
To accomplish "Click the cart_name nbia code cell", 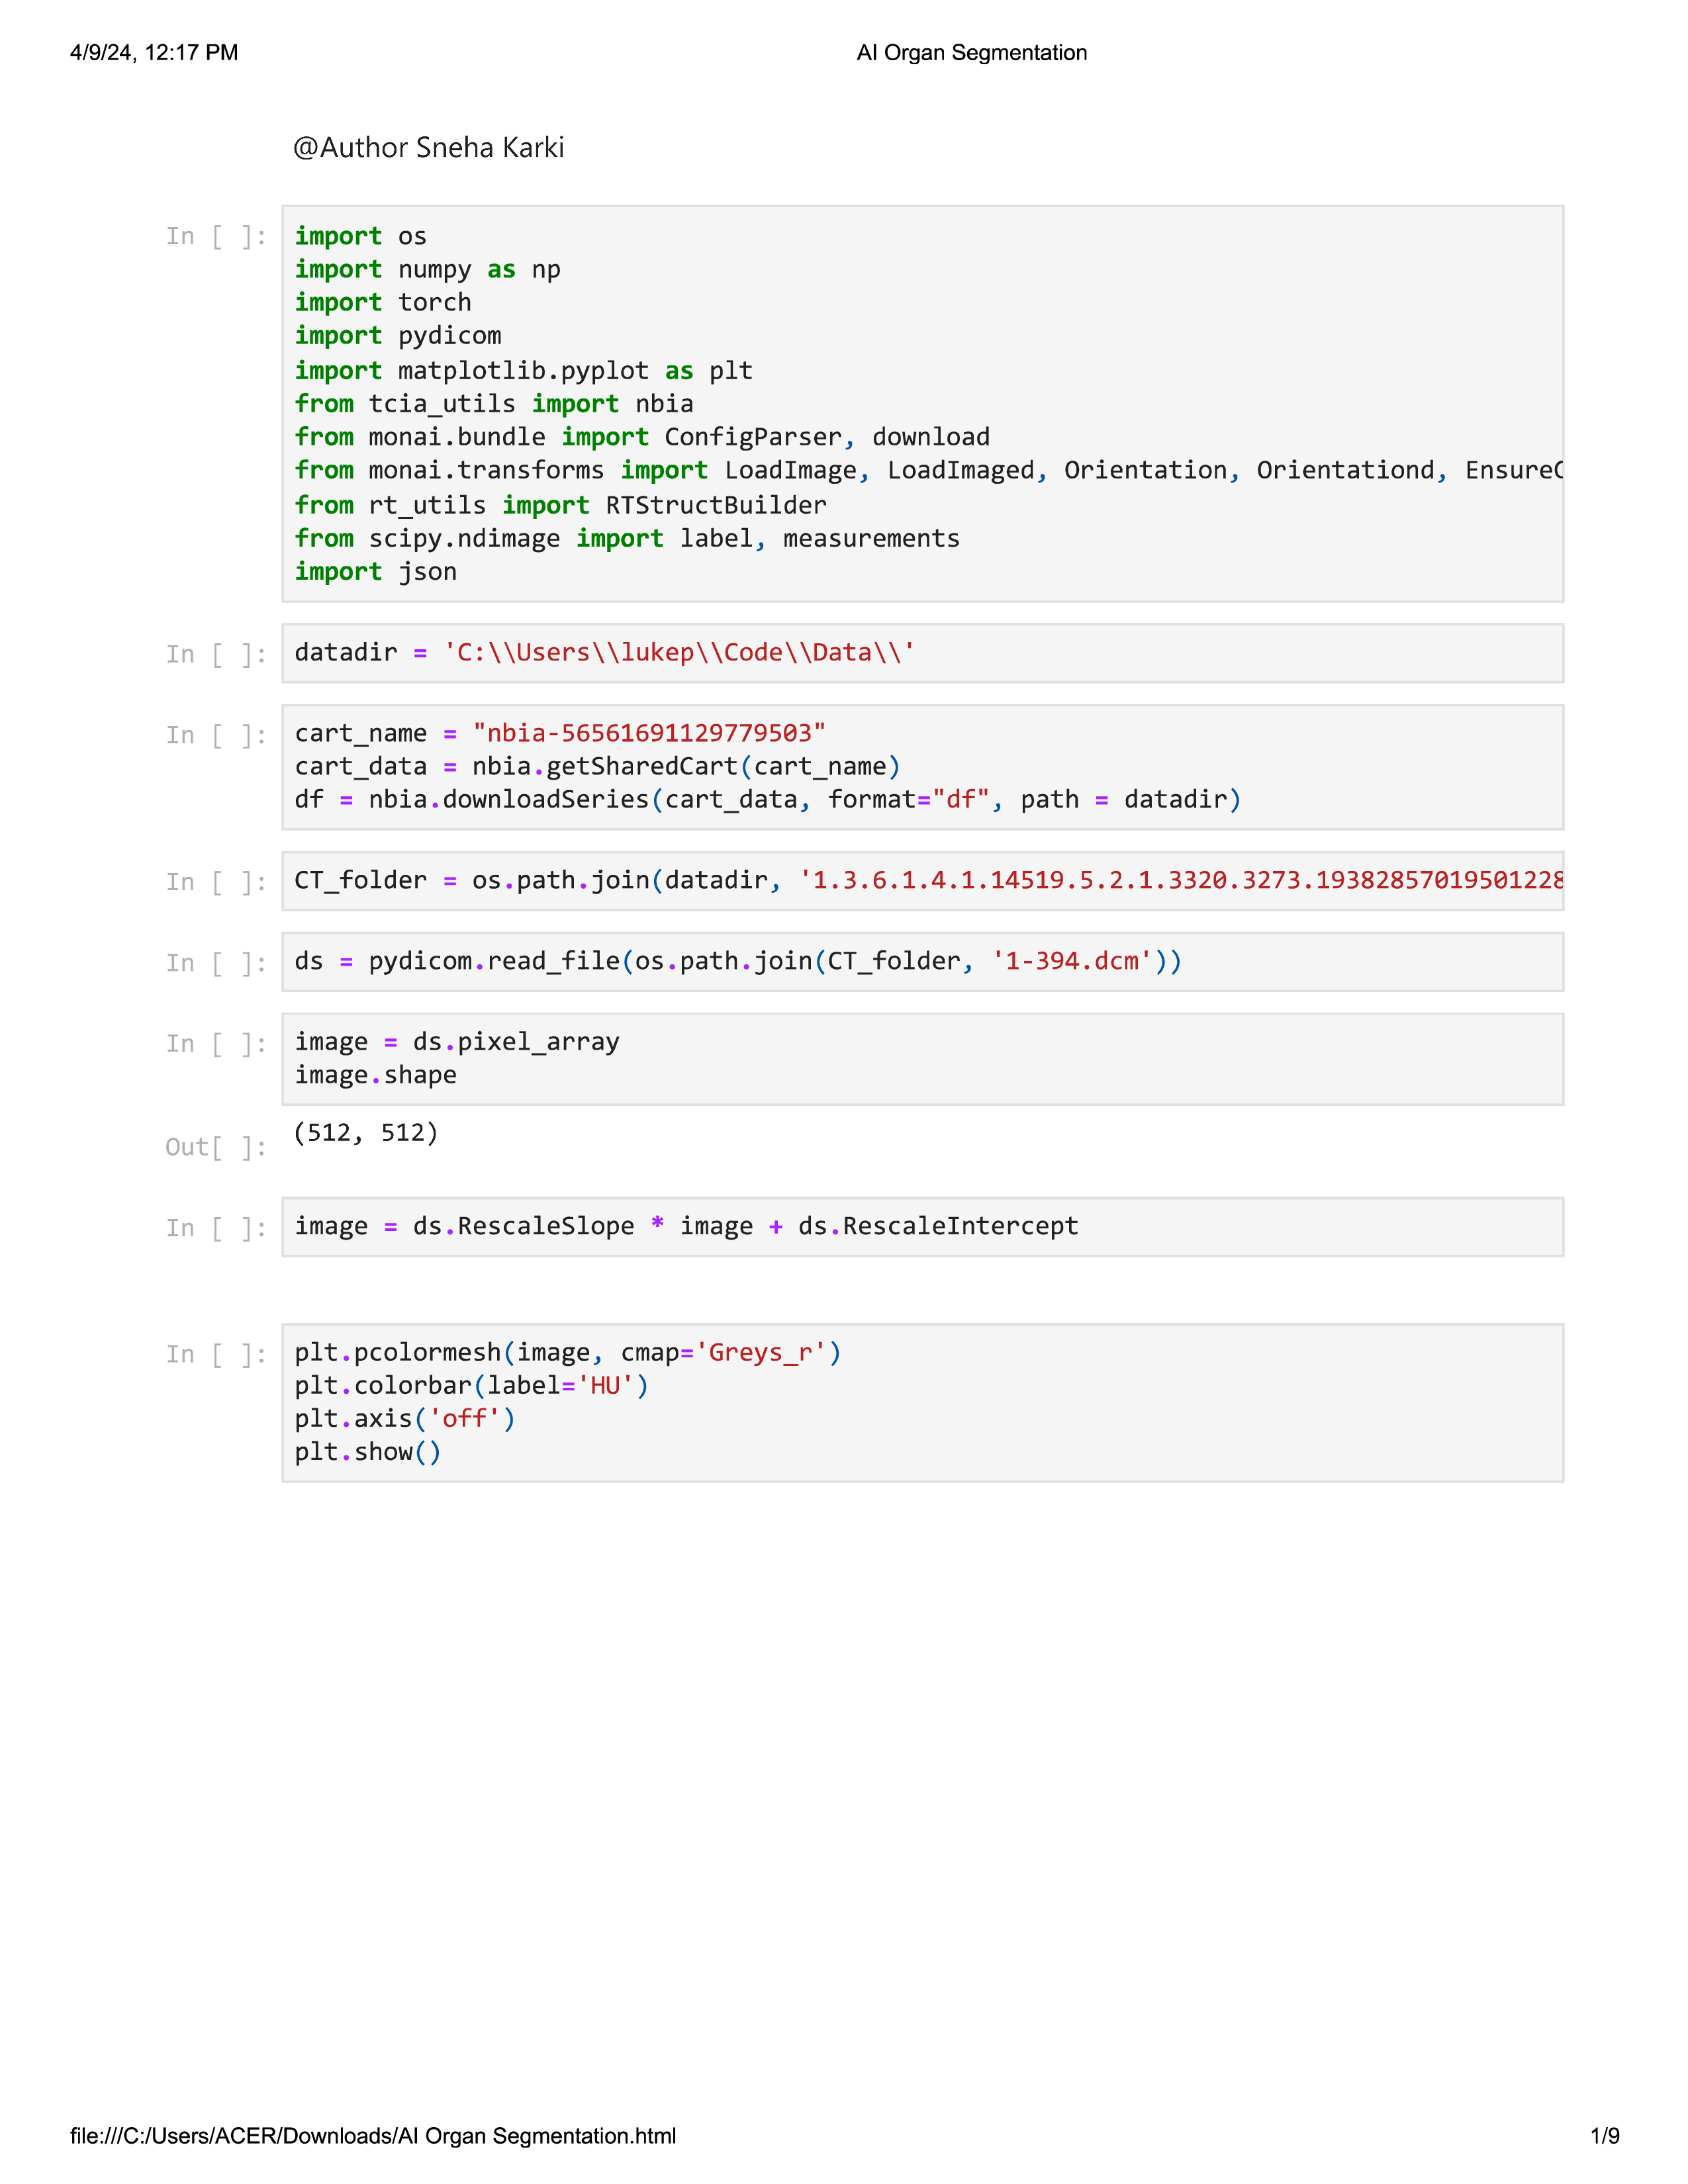I will click(922, 766).
